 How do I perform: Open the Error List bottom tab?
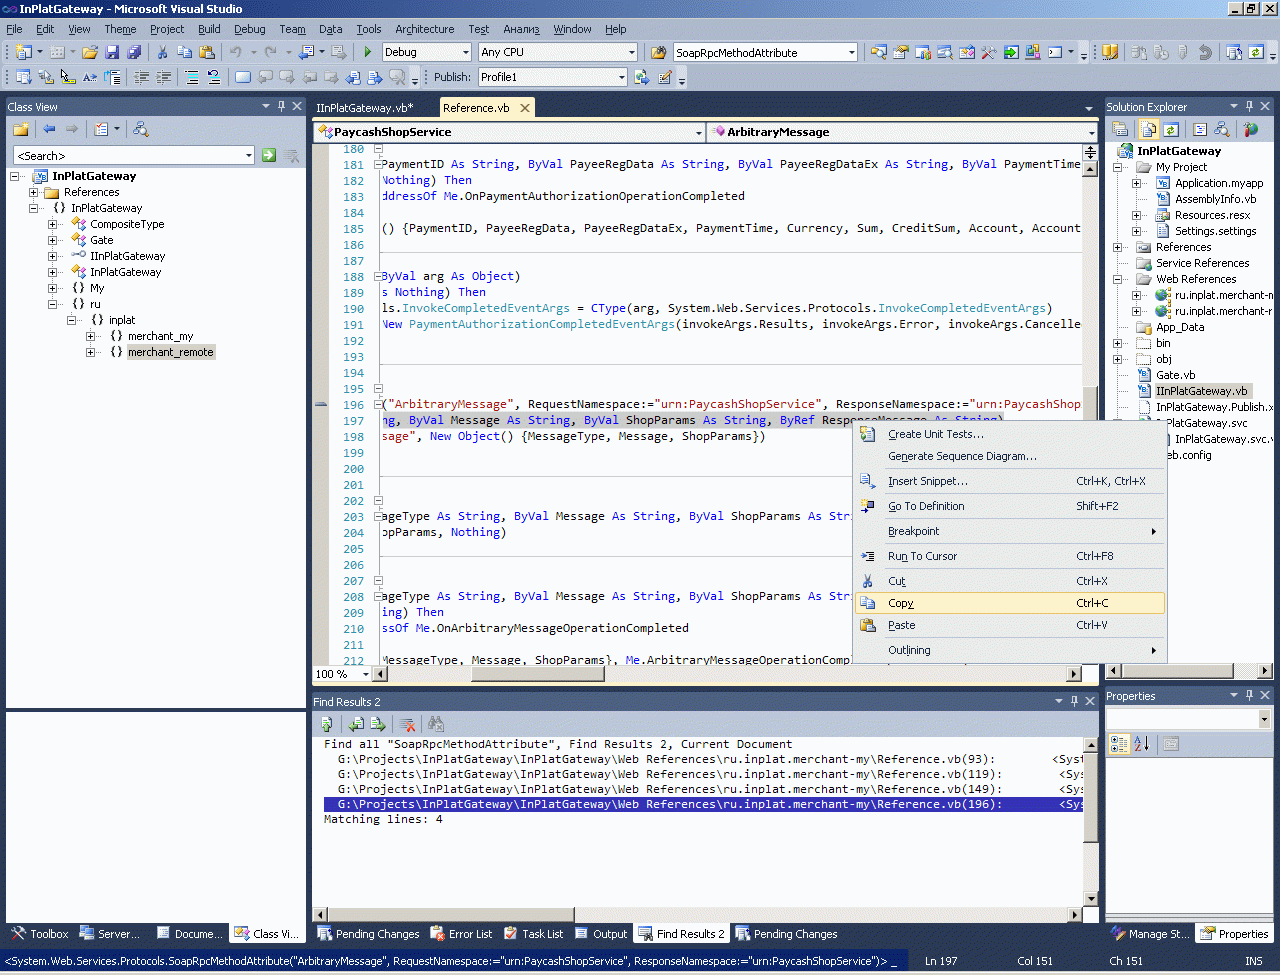coord(461,934)
